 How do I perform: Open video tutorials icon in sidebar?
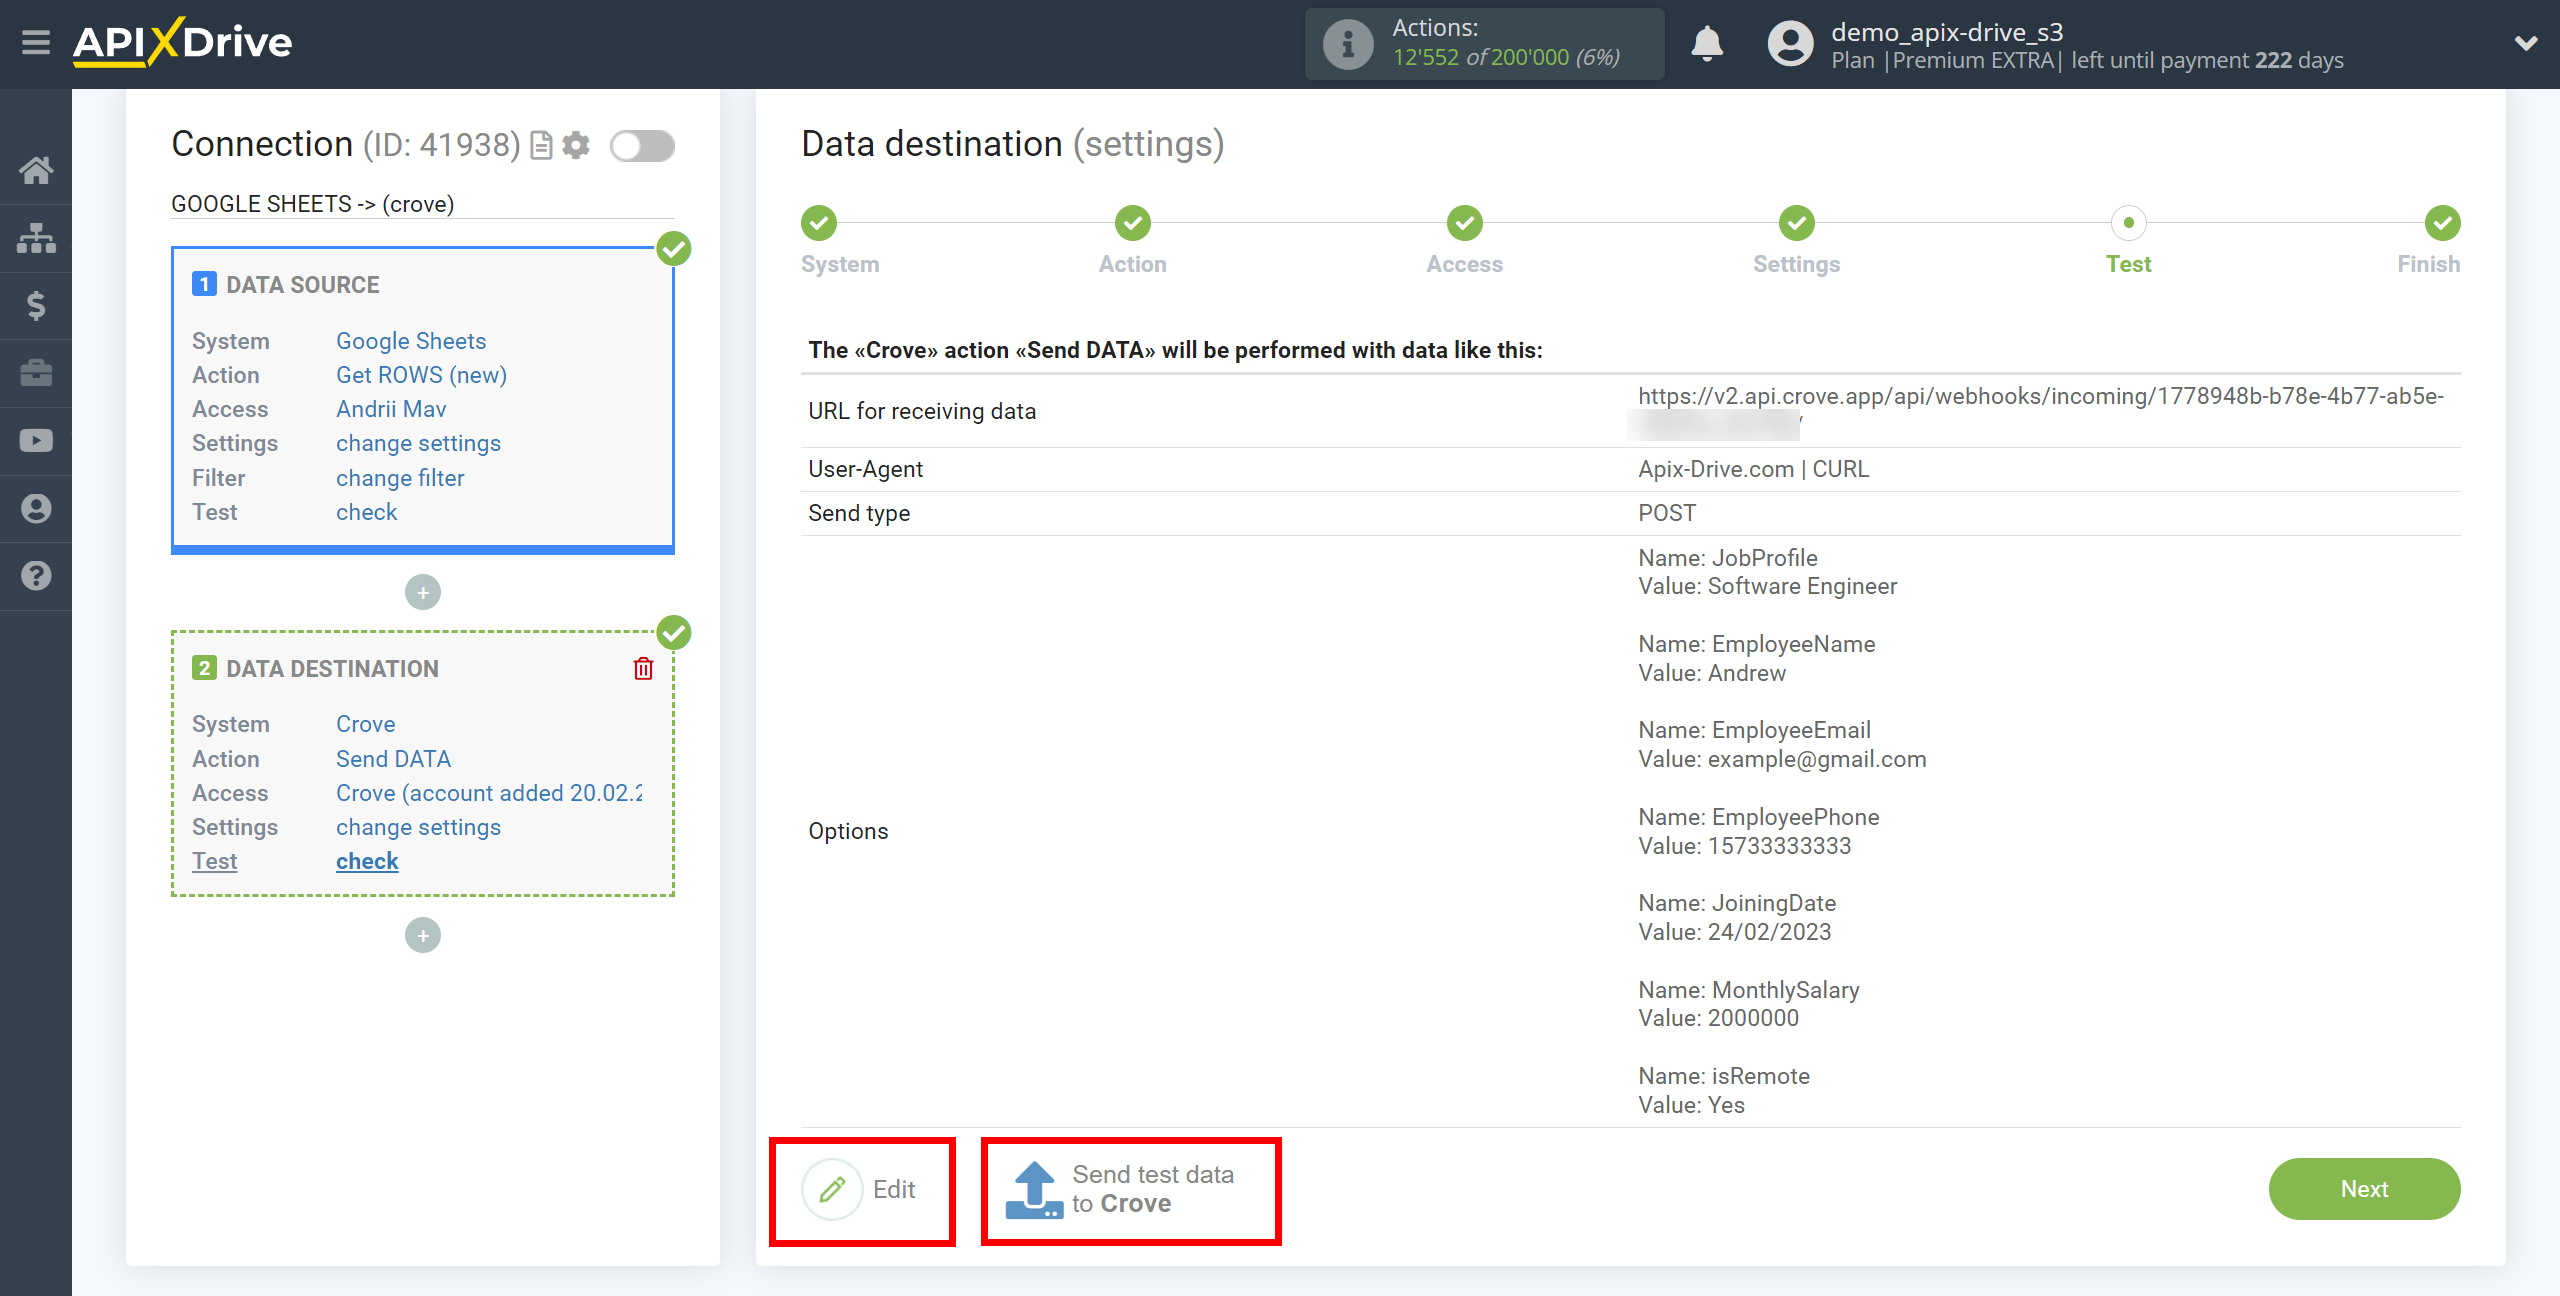(36, 441)
